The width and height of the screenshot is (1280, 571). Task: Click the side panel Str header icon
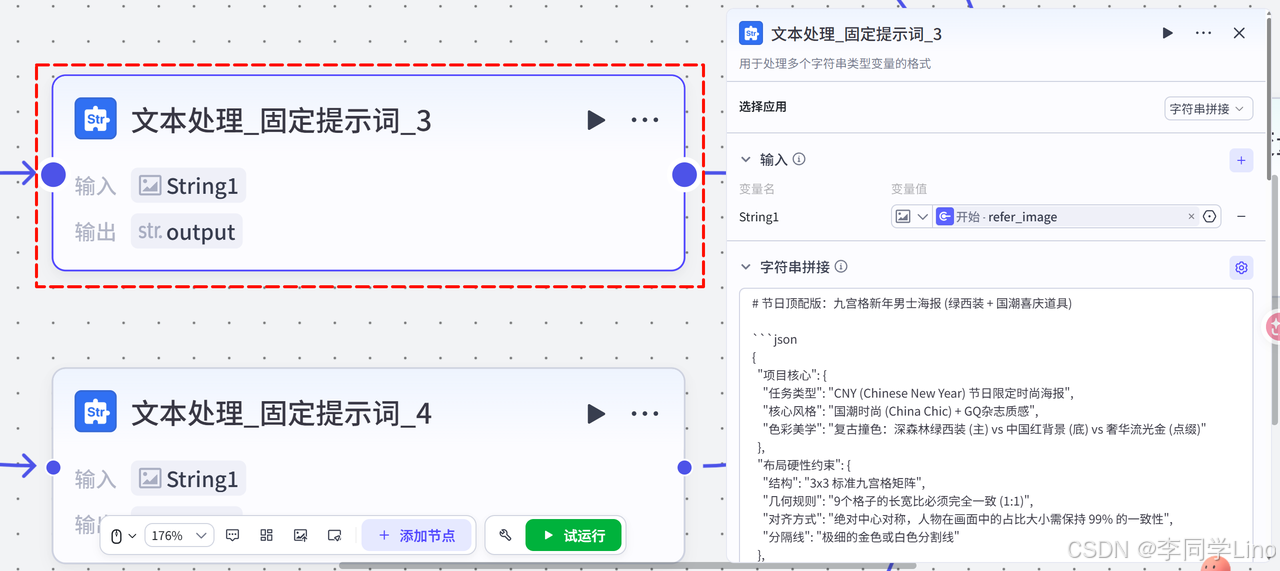tap(751, 33)
